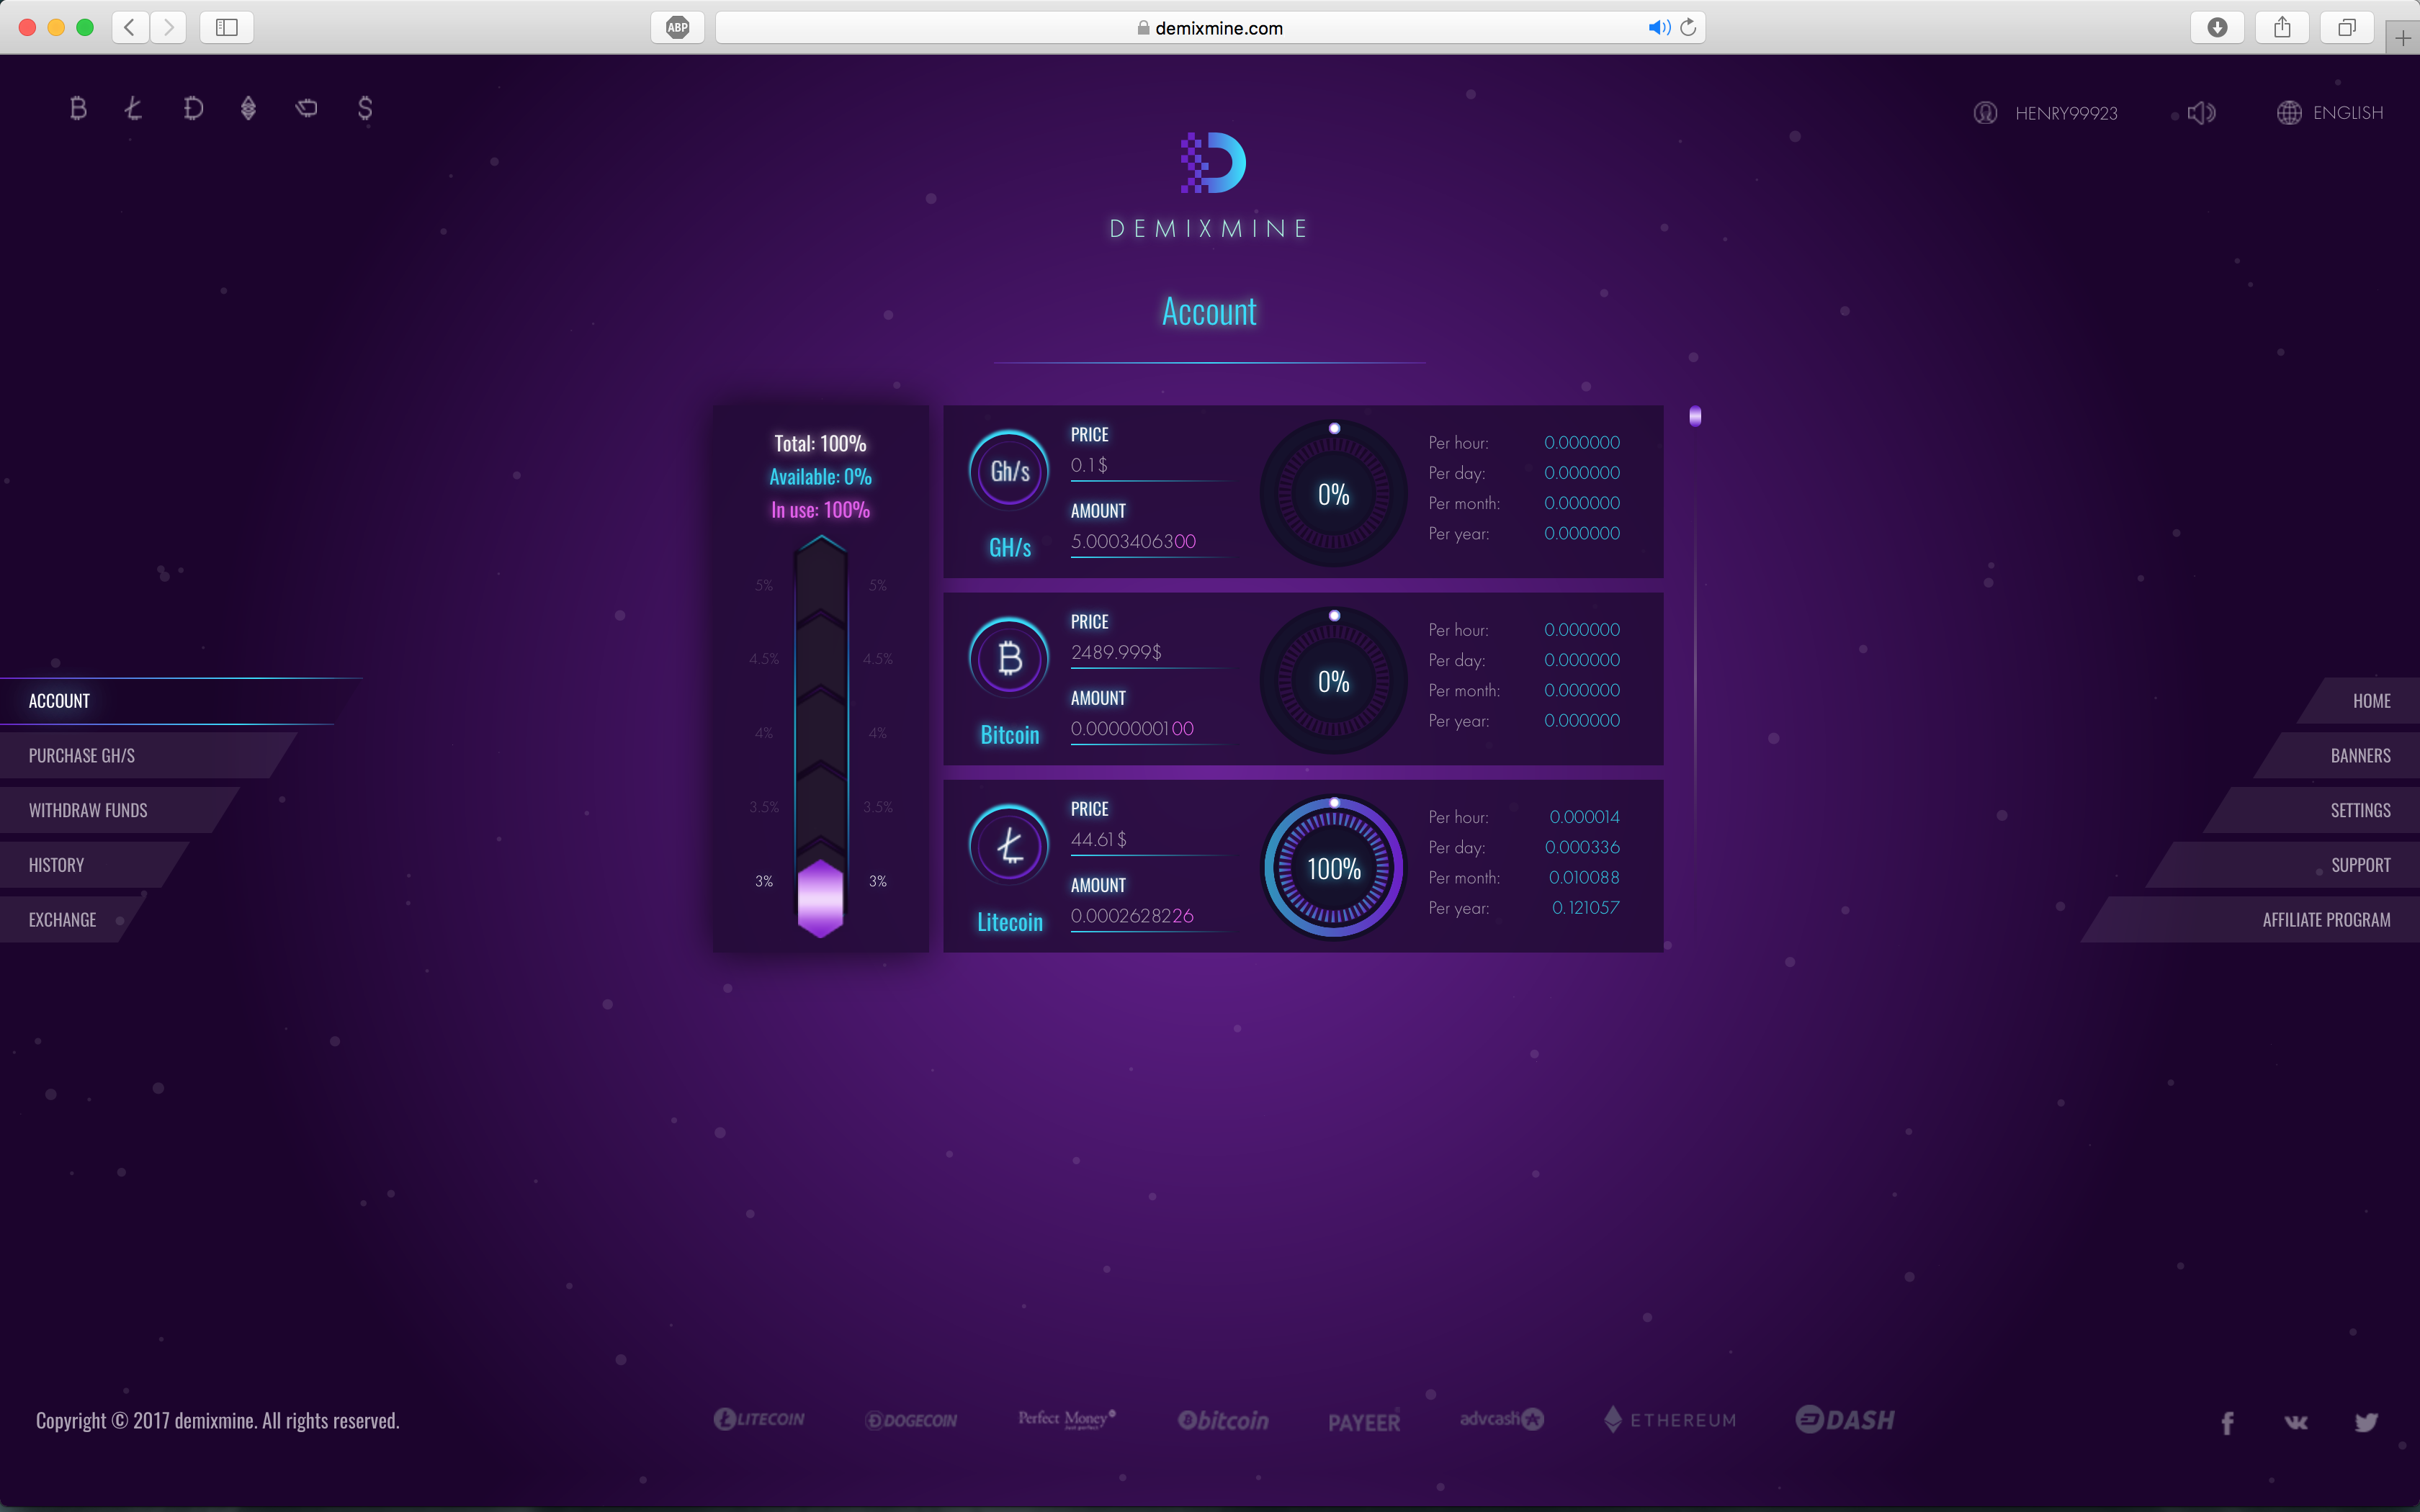The width and height of the screenshot is (2420, 1512).
Task: Open the Purchase GH/S menu item
Action: [82, 756]
